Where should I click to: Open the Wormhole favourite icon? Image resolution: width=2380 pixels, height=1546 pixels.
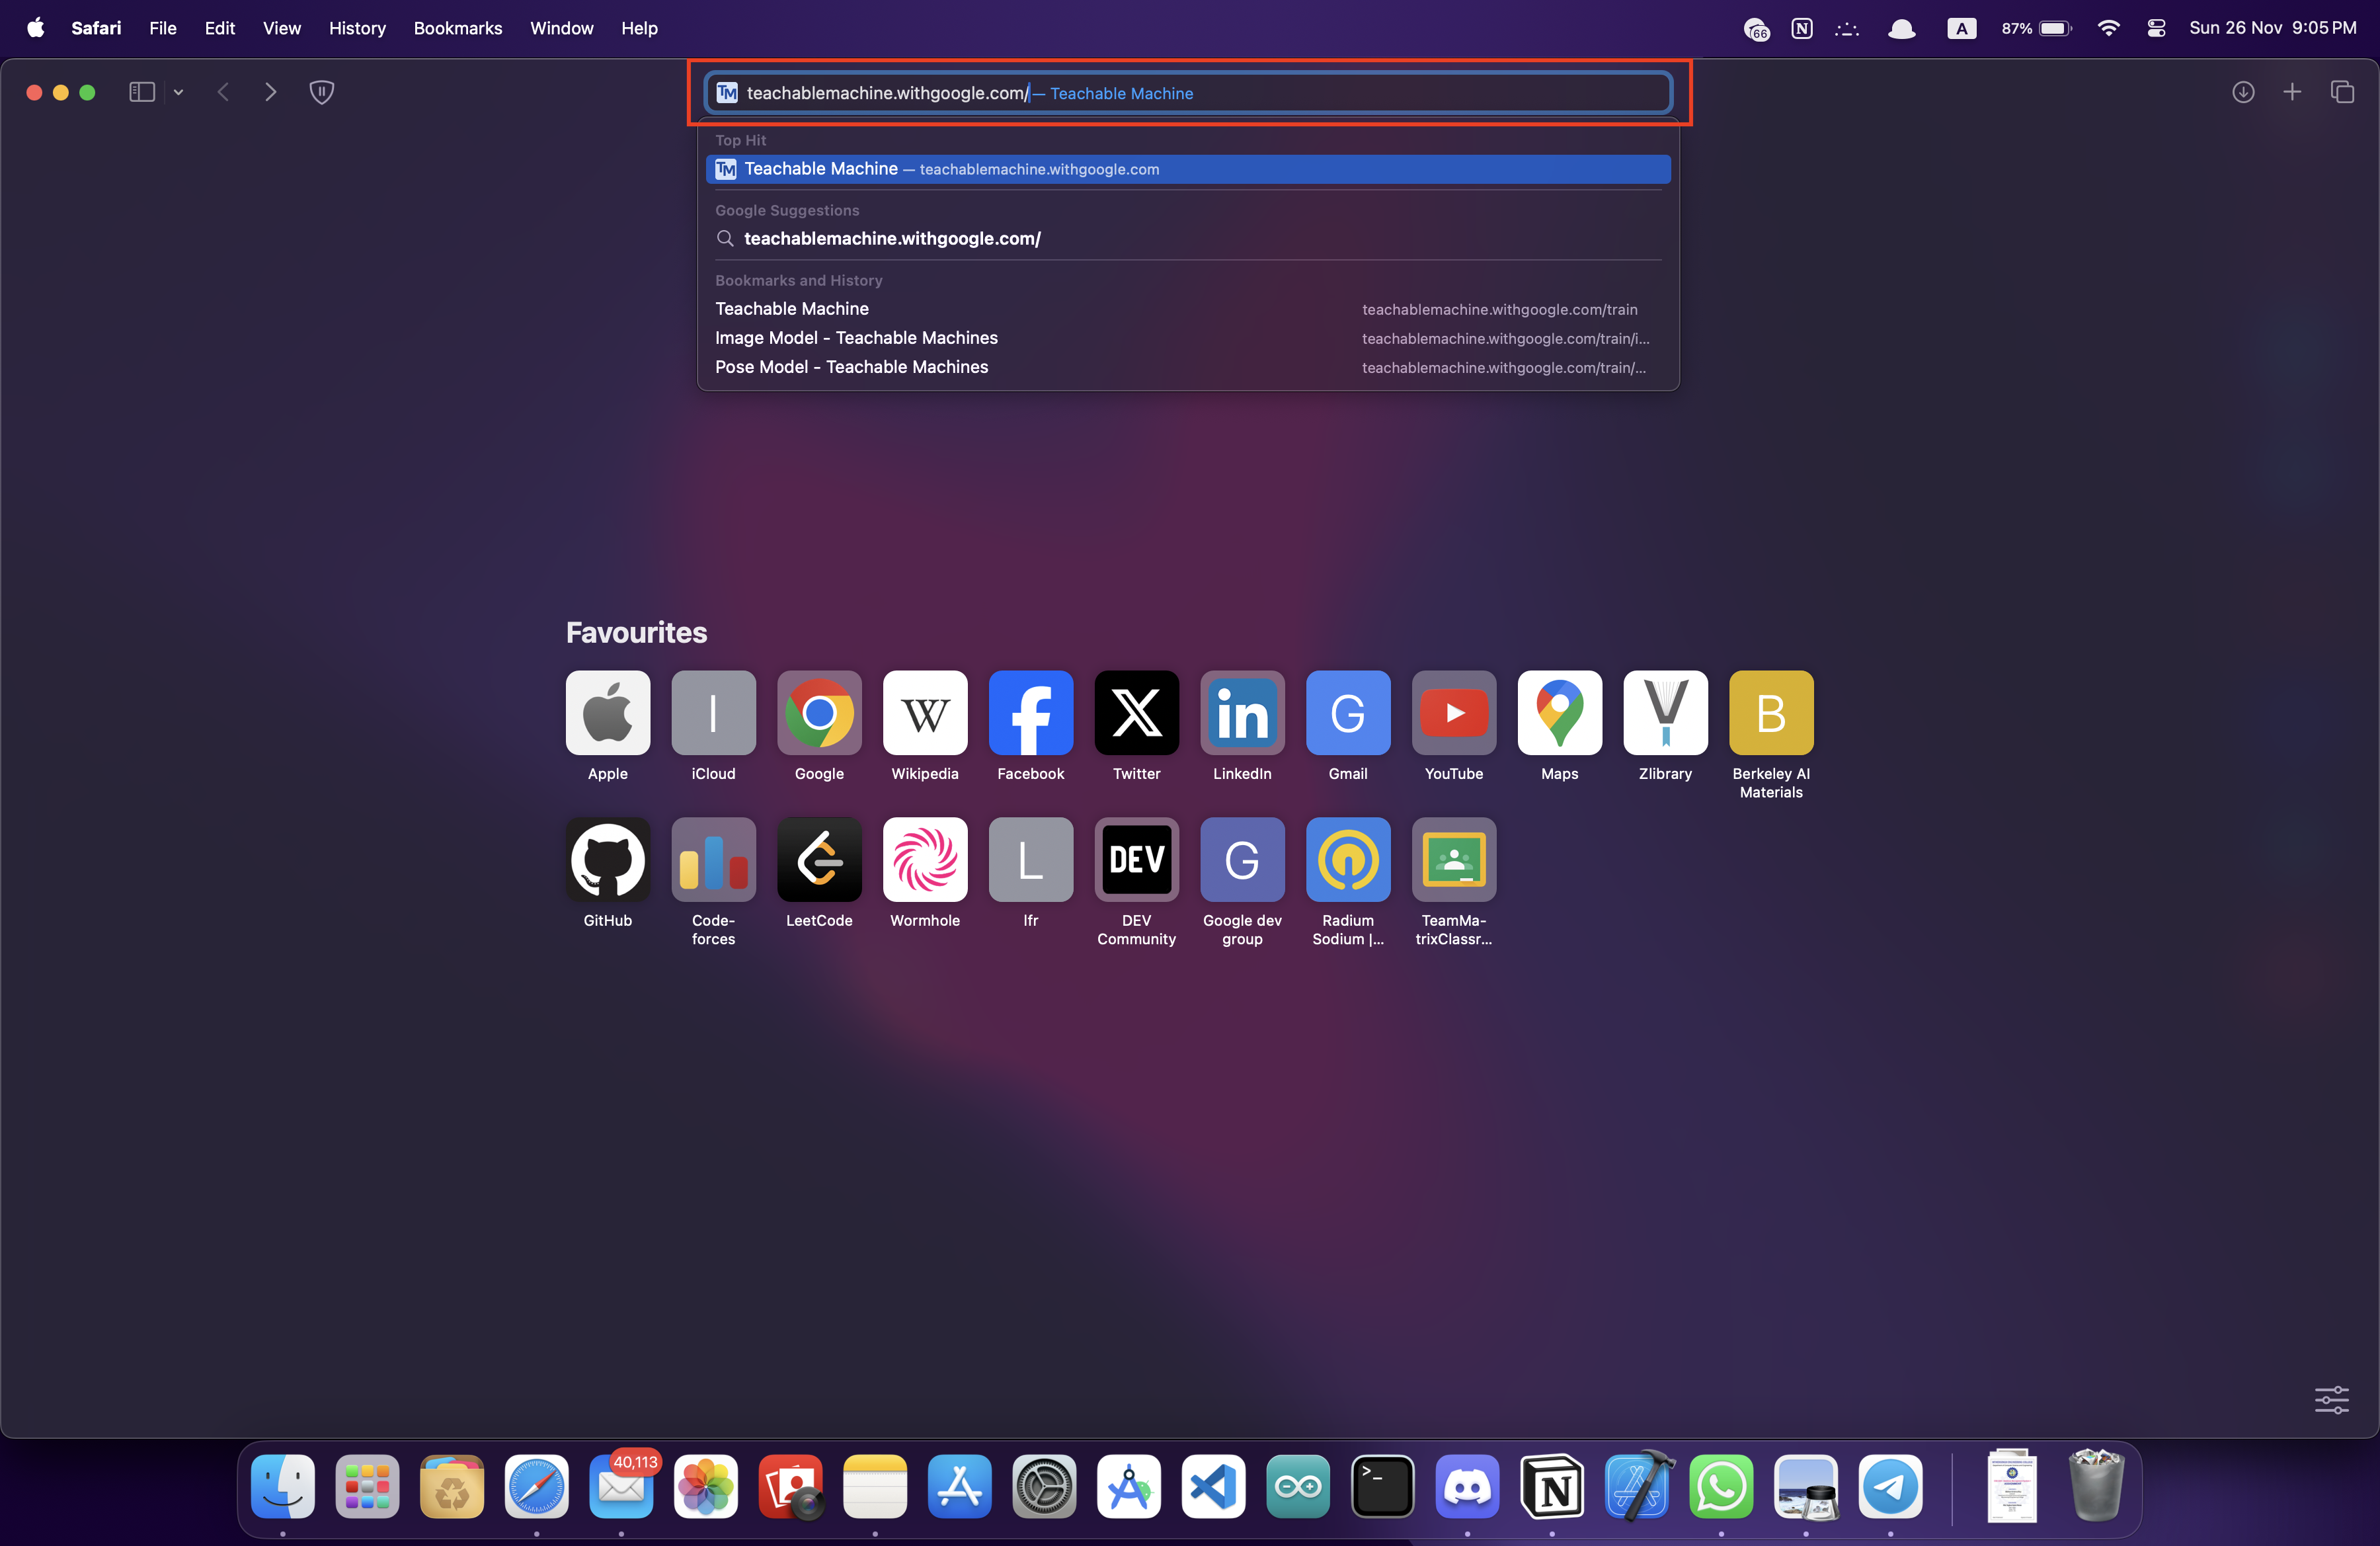pyautogui.click(x=924, y=860)
